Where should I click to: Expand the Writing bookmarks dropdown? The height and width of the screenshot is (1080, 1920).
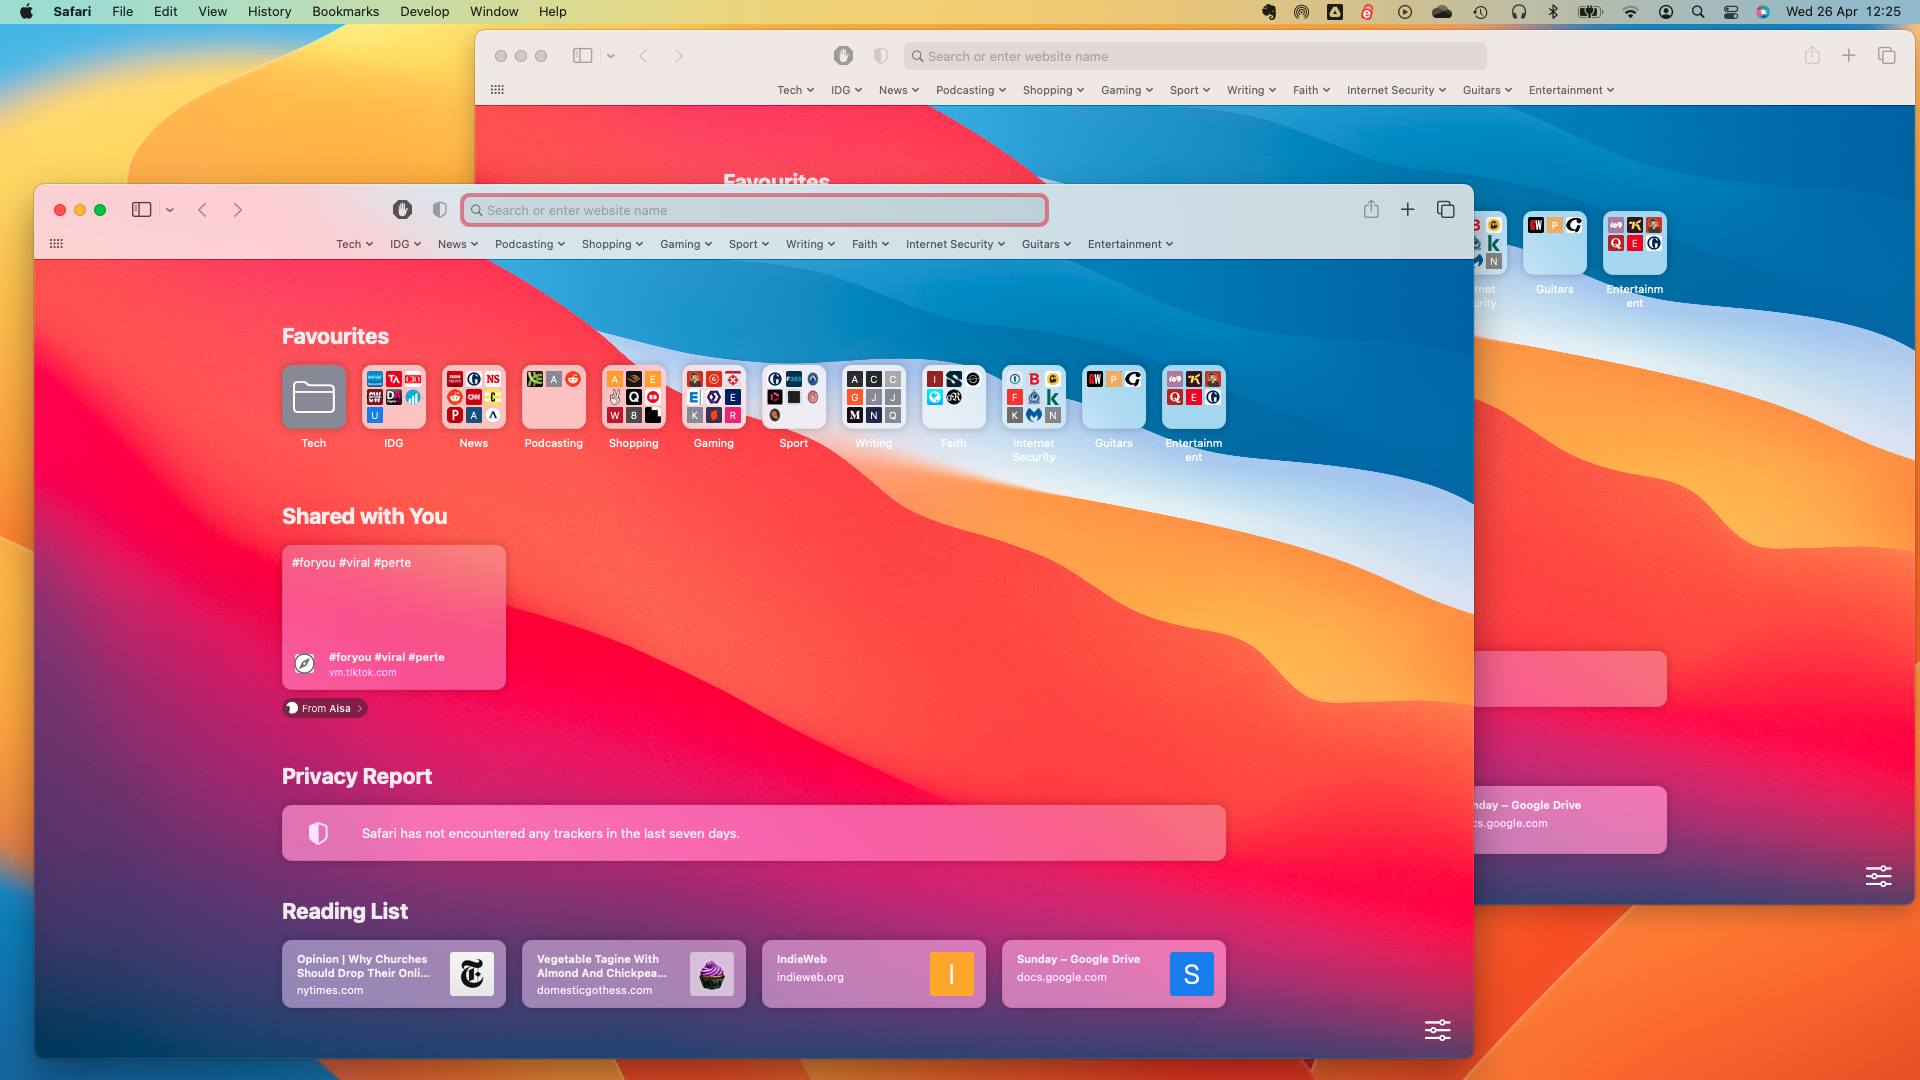[x=810, y=243]
